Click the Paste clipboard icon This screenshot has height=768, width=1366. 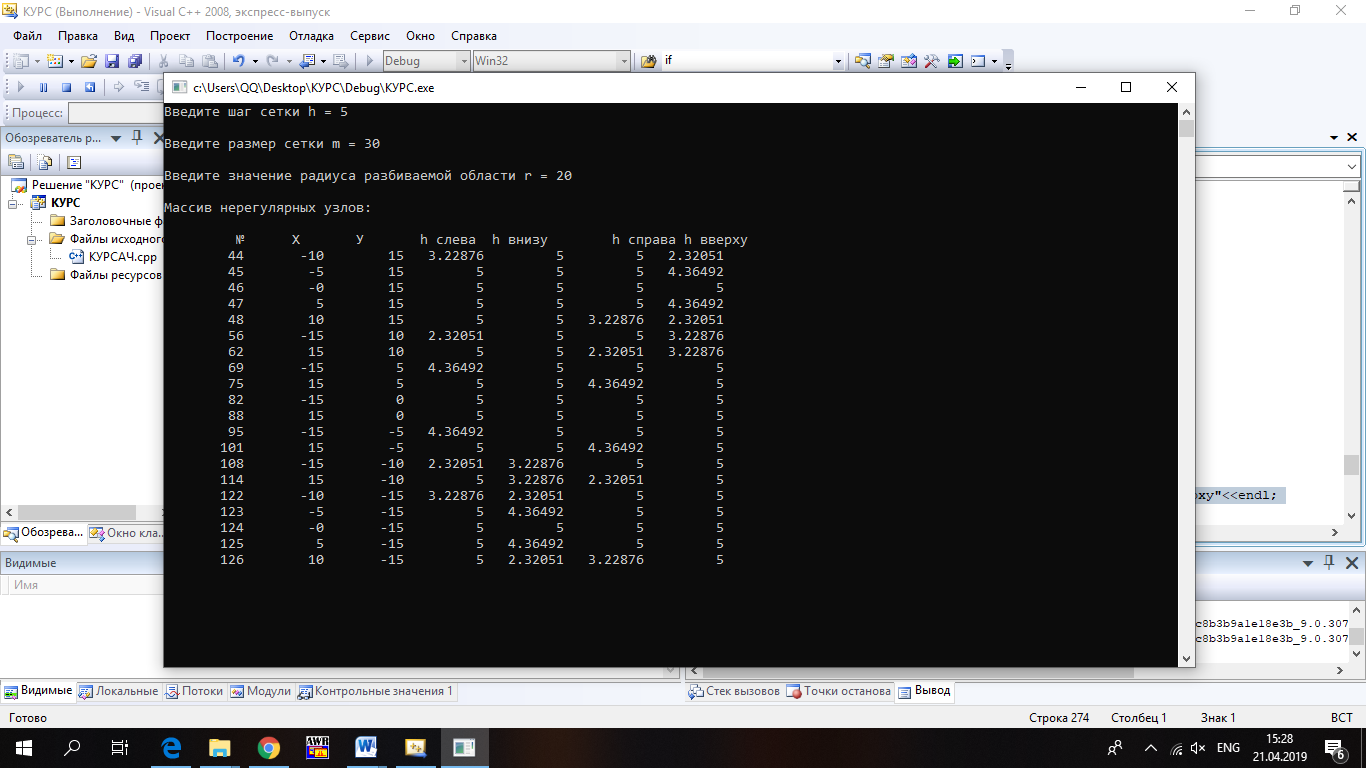tap(209, 61)
